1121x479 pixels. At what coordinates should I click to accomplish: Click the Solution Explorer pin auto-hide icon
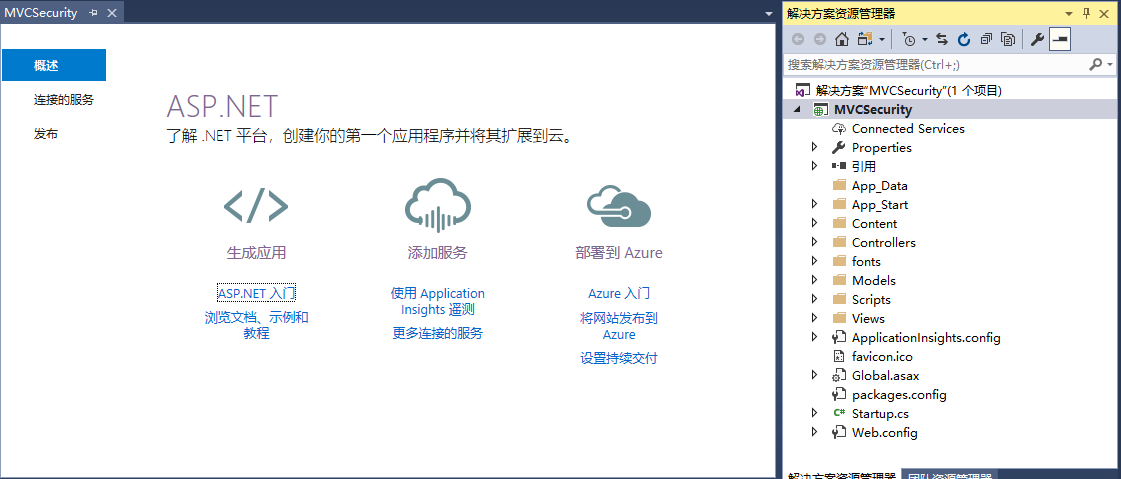coord(1086,13)
